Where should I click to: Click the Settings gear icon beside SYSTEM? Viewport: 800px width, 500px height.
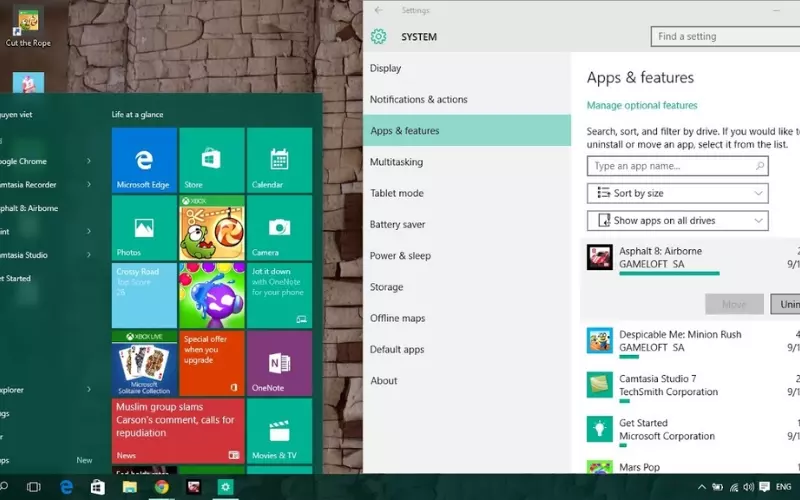(379, 37)
